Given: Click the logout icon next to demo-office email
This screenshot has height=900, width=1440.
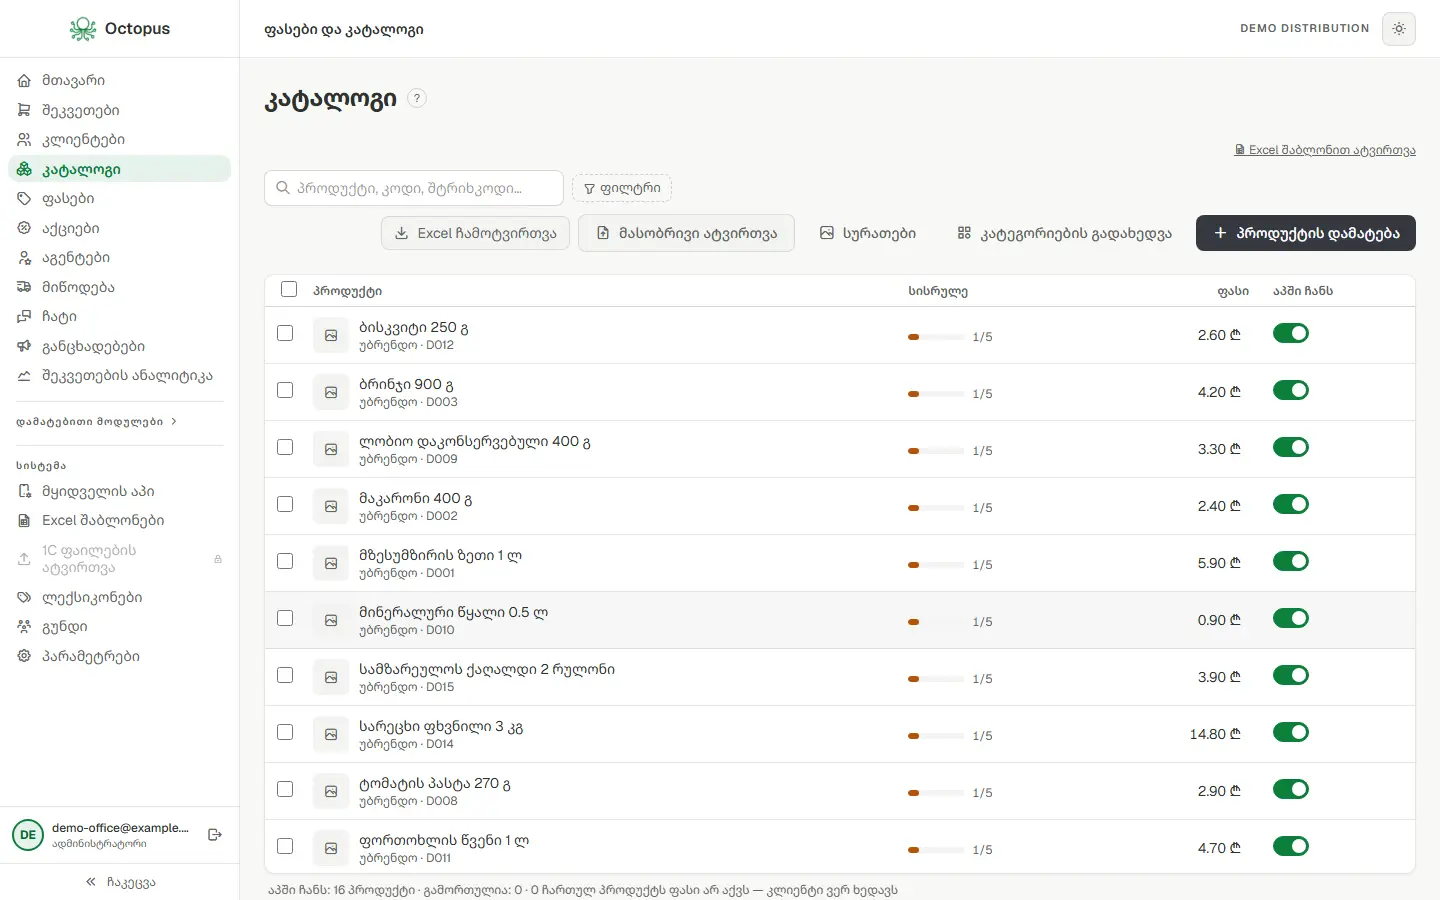Looking at the screenshot, I should 215,835.
